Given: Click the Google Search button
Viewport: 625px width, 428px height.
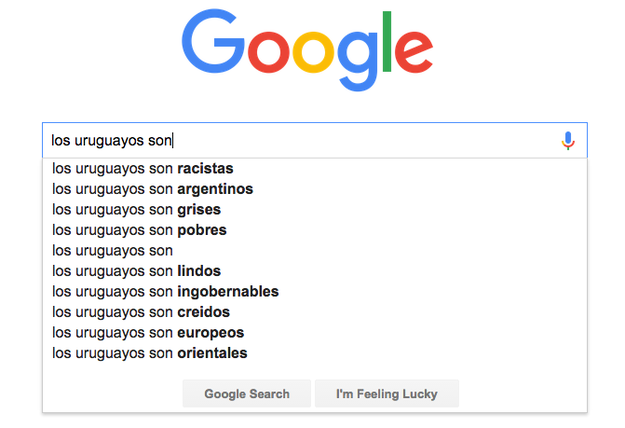Looking at the screenshot, I should pyautogui.click(x=247, y=394).
